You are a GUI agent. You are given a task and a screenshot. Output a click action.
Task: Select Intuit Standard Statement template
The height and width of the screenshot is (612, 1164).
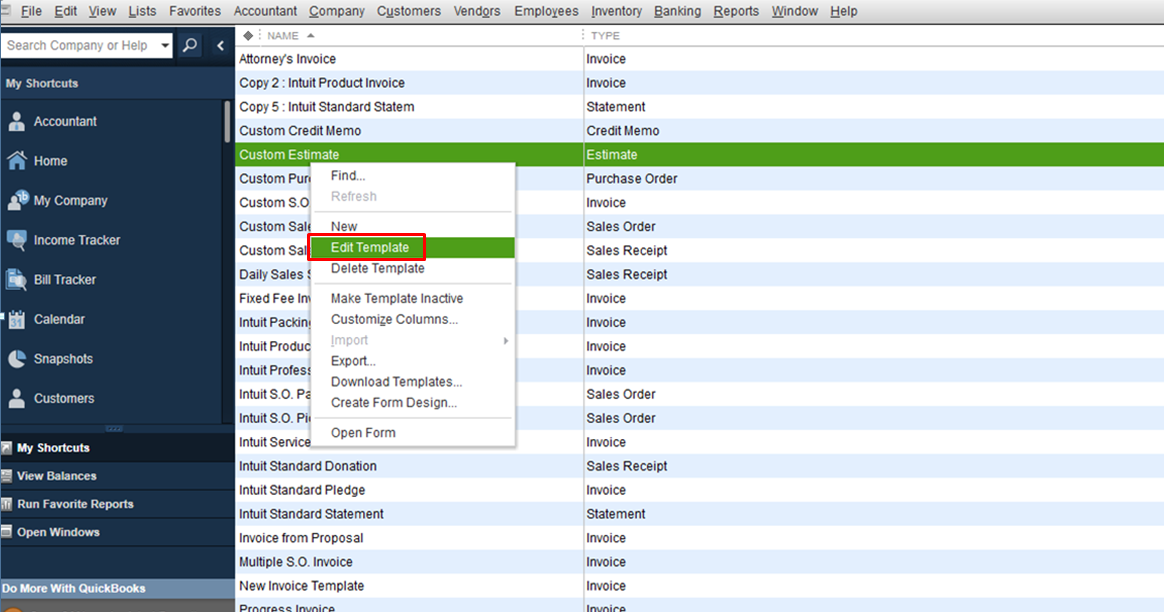click(x=699, y=514)
